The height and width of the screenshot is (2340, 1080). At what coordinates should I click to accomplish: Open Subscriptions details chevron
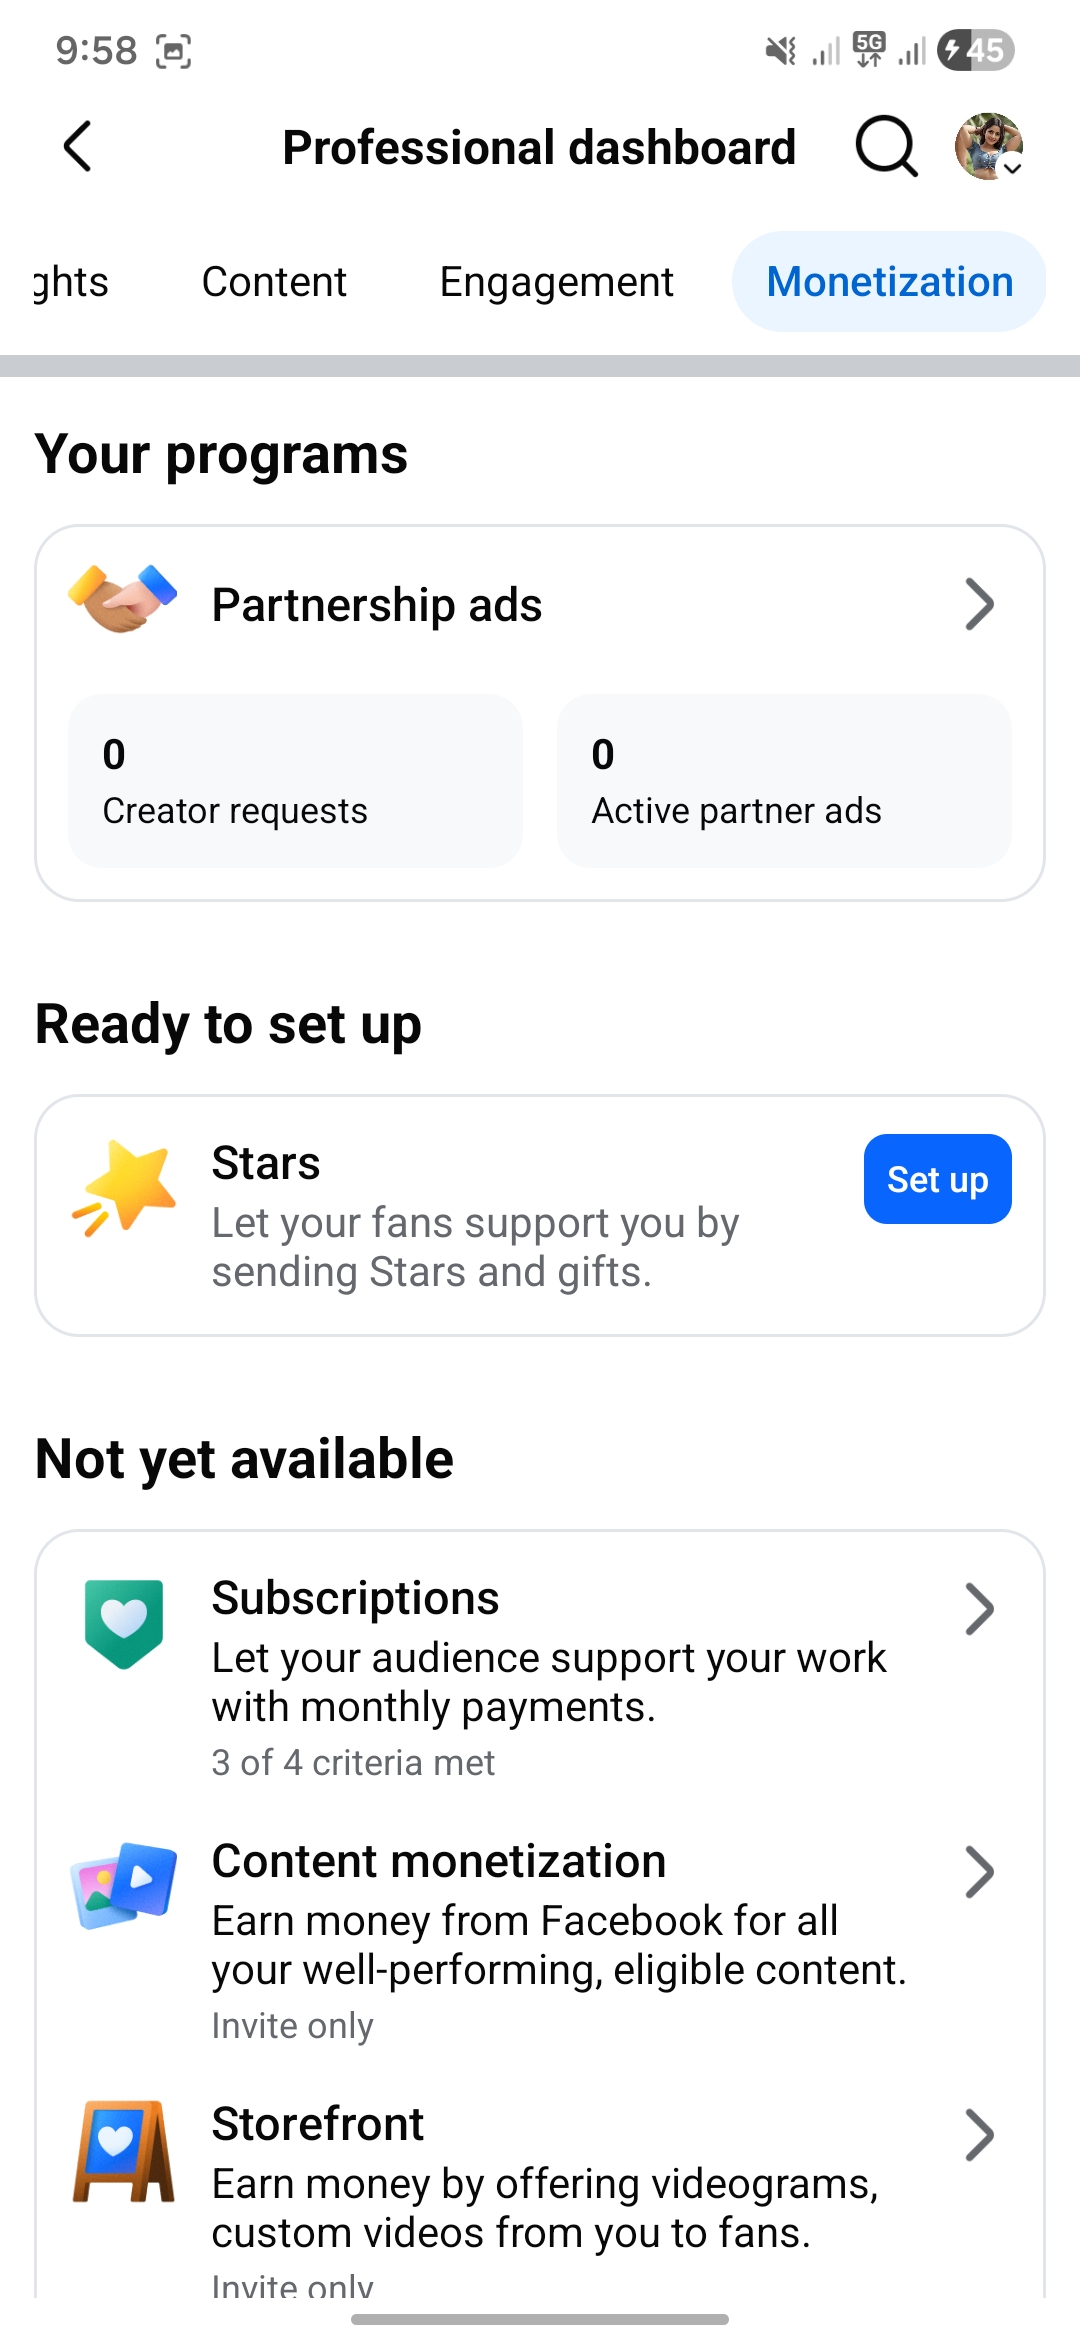point(979,1609)
